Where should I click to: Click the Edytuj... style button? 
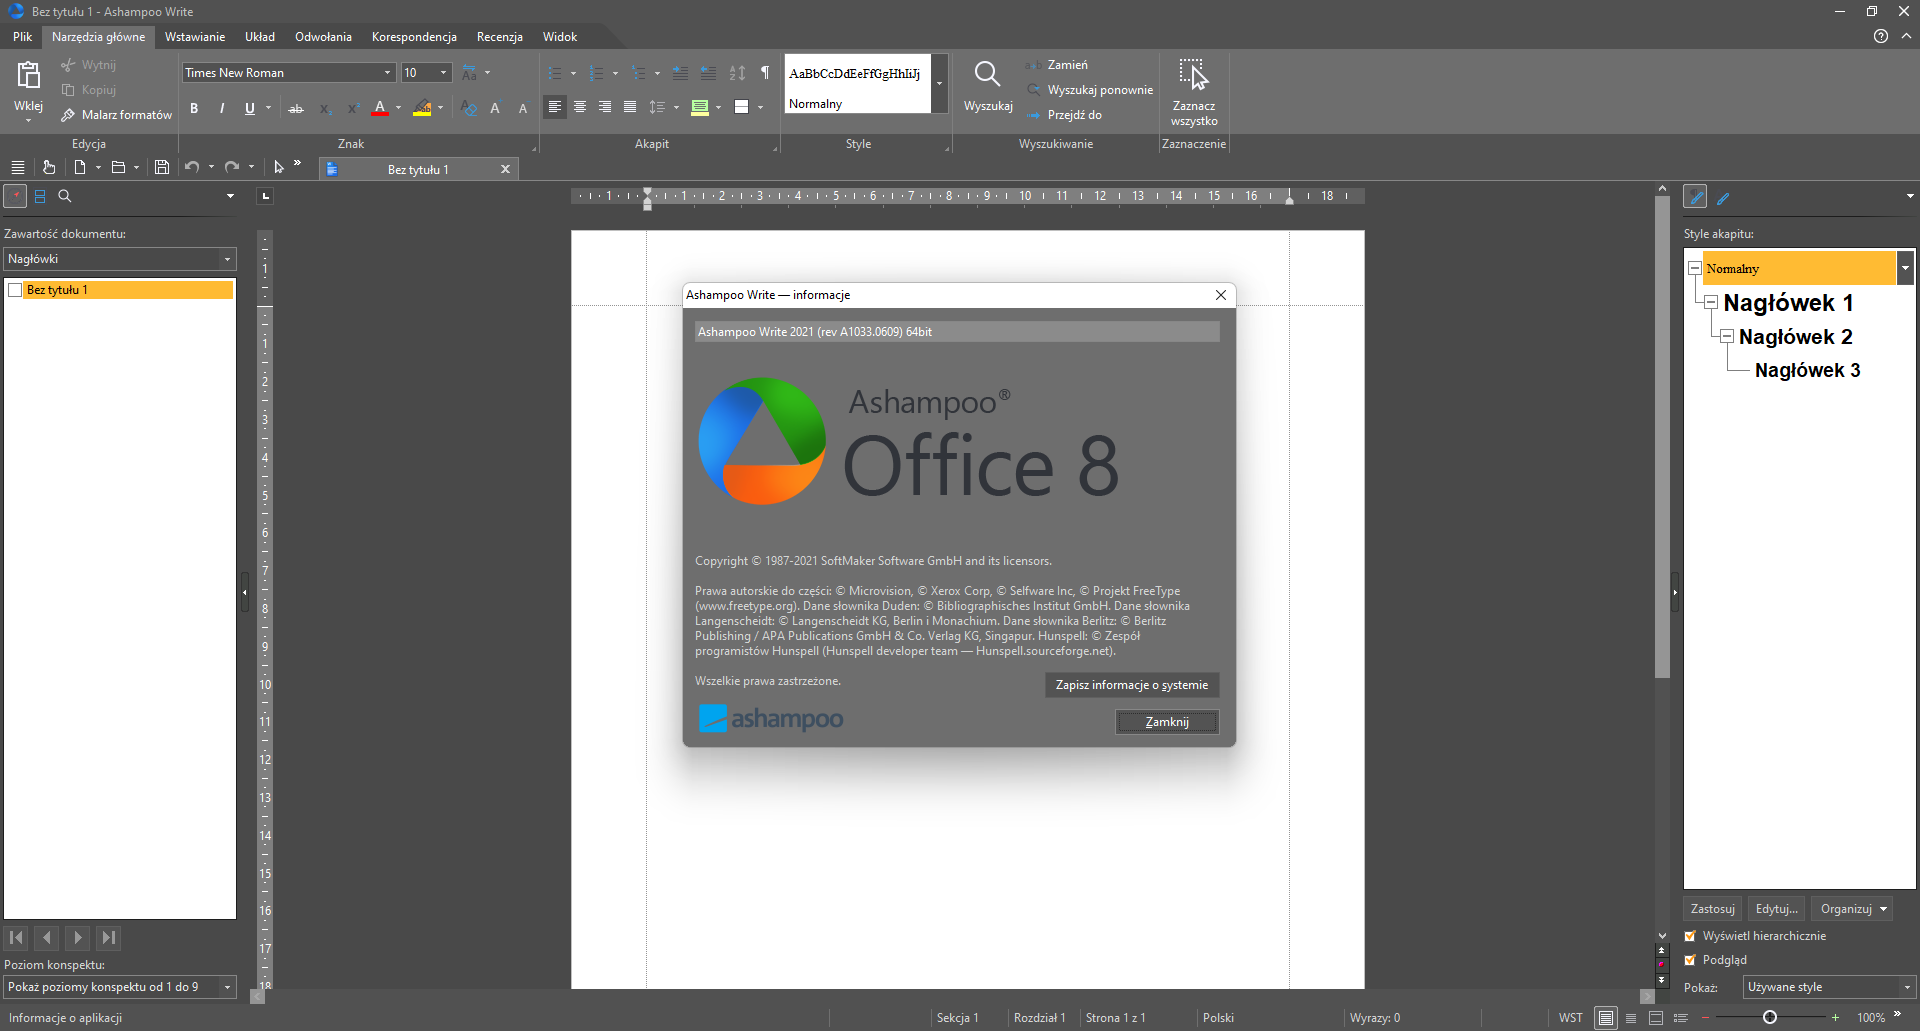coord(1777,909)
